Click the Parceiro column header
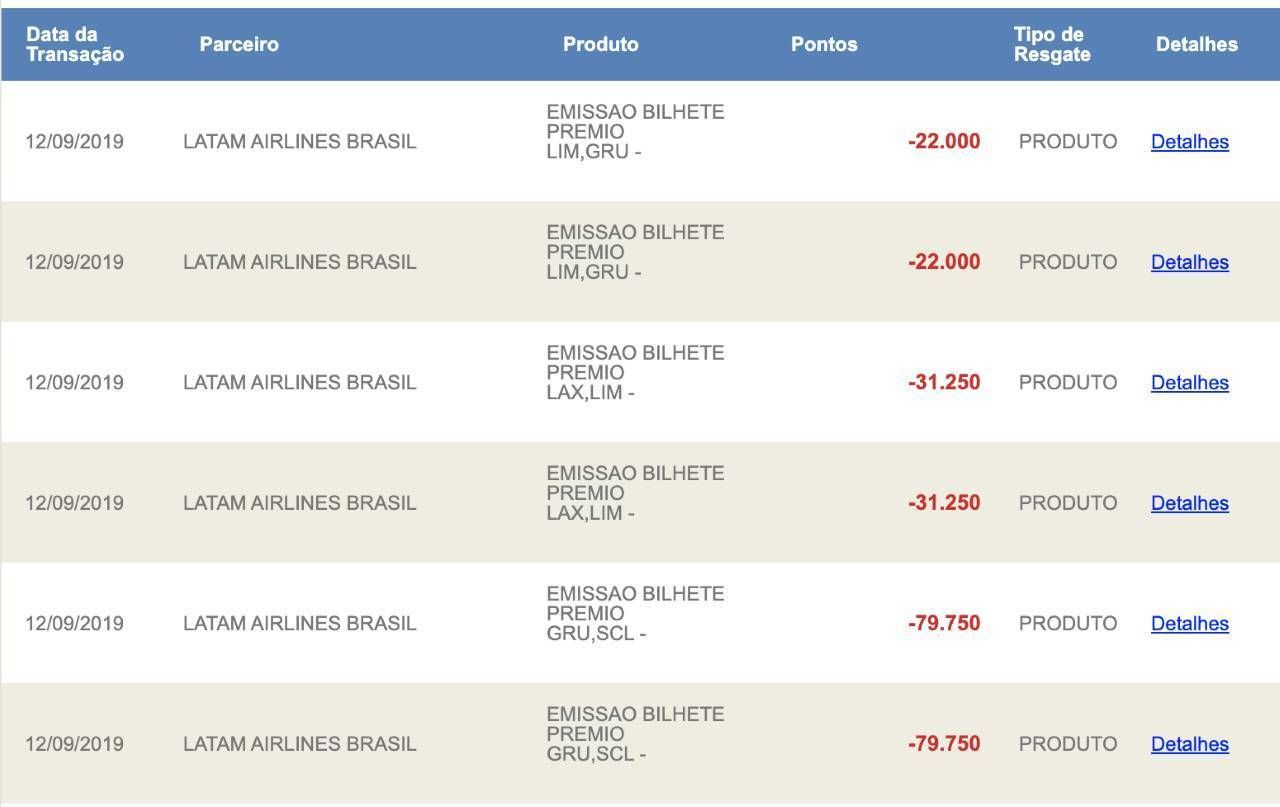 [x=239, y=45]
